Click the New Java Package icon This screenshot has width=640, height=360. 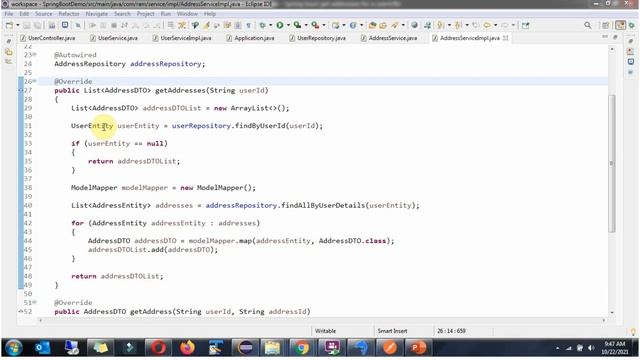336,25
